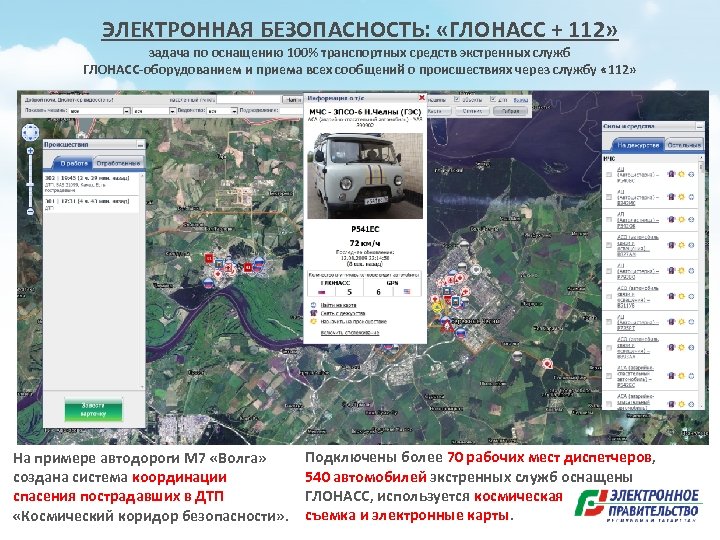Click purple duty icon in second МЧС row
This screenshot has height=540, width=720.
[671, 197]
